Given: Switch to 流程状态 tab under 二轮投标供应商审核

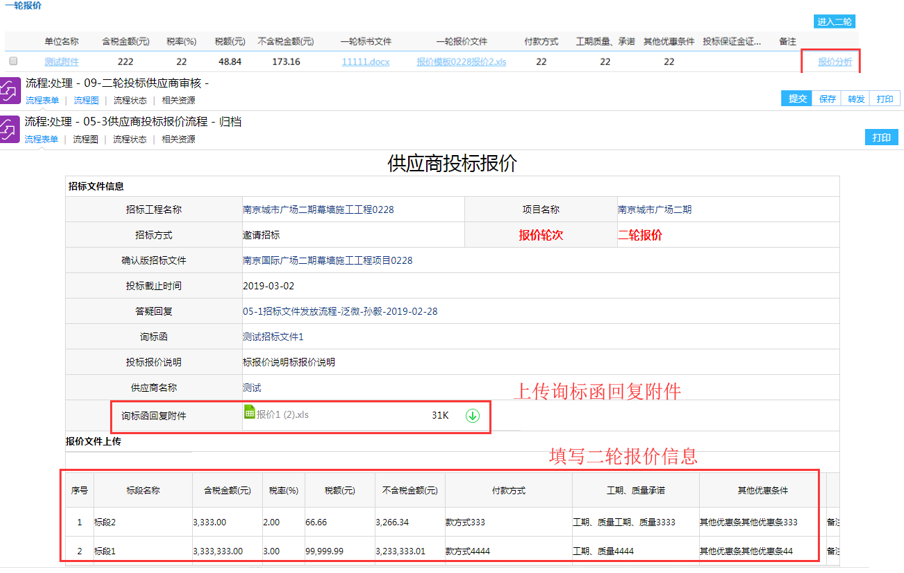Looking at the screenshot, I should (130, 100).
